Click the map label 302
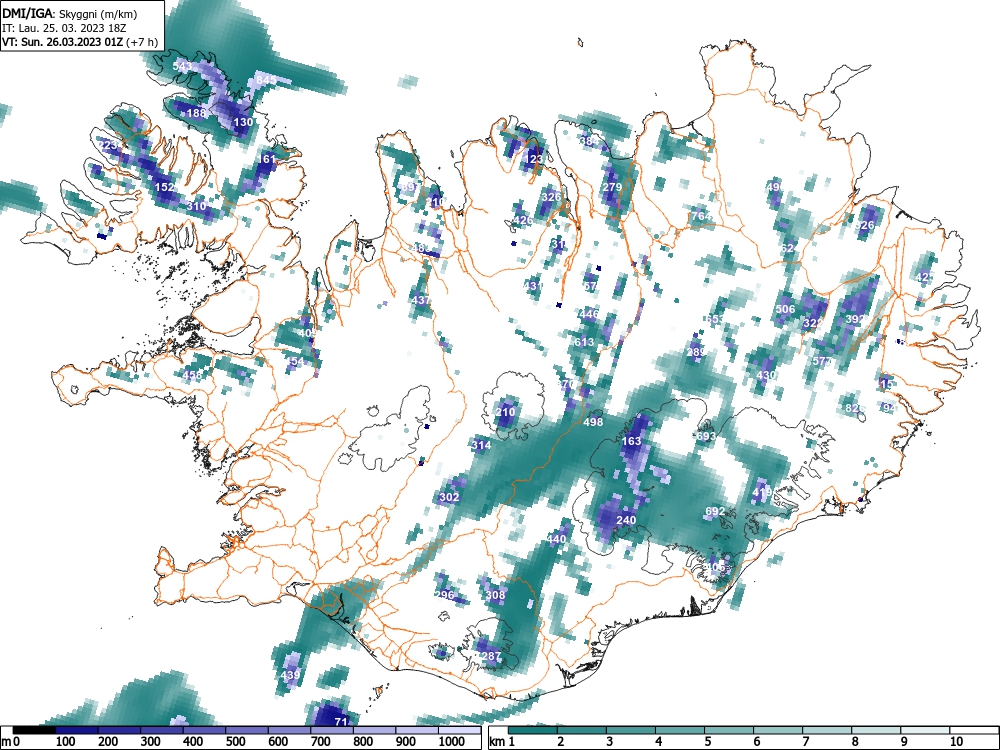The height and width of the screenshot is (750, 1000). coord(450,497)
